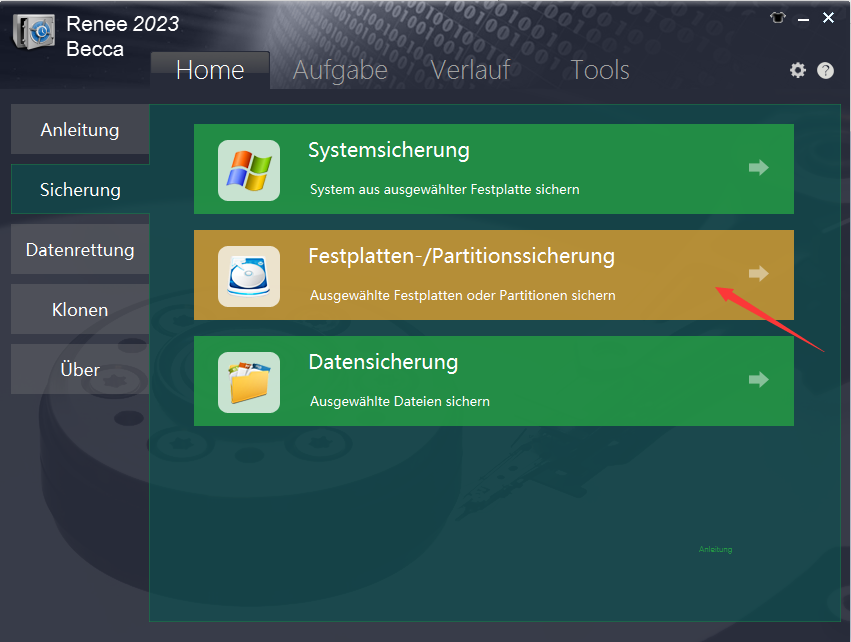Screen dimensions: 851x642
Task: Open the Über sidebar item
Action: pos(80,370)
